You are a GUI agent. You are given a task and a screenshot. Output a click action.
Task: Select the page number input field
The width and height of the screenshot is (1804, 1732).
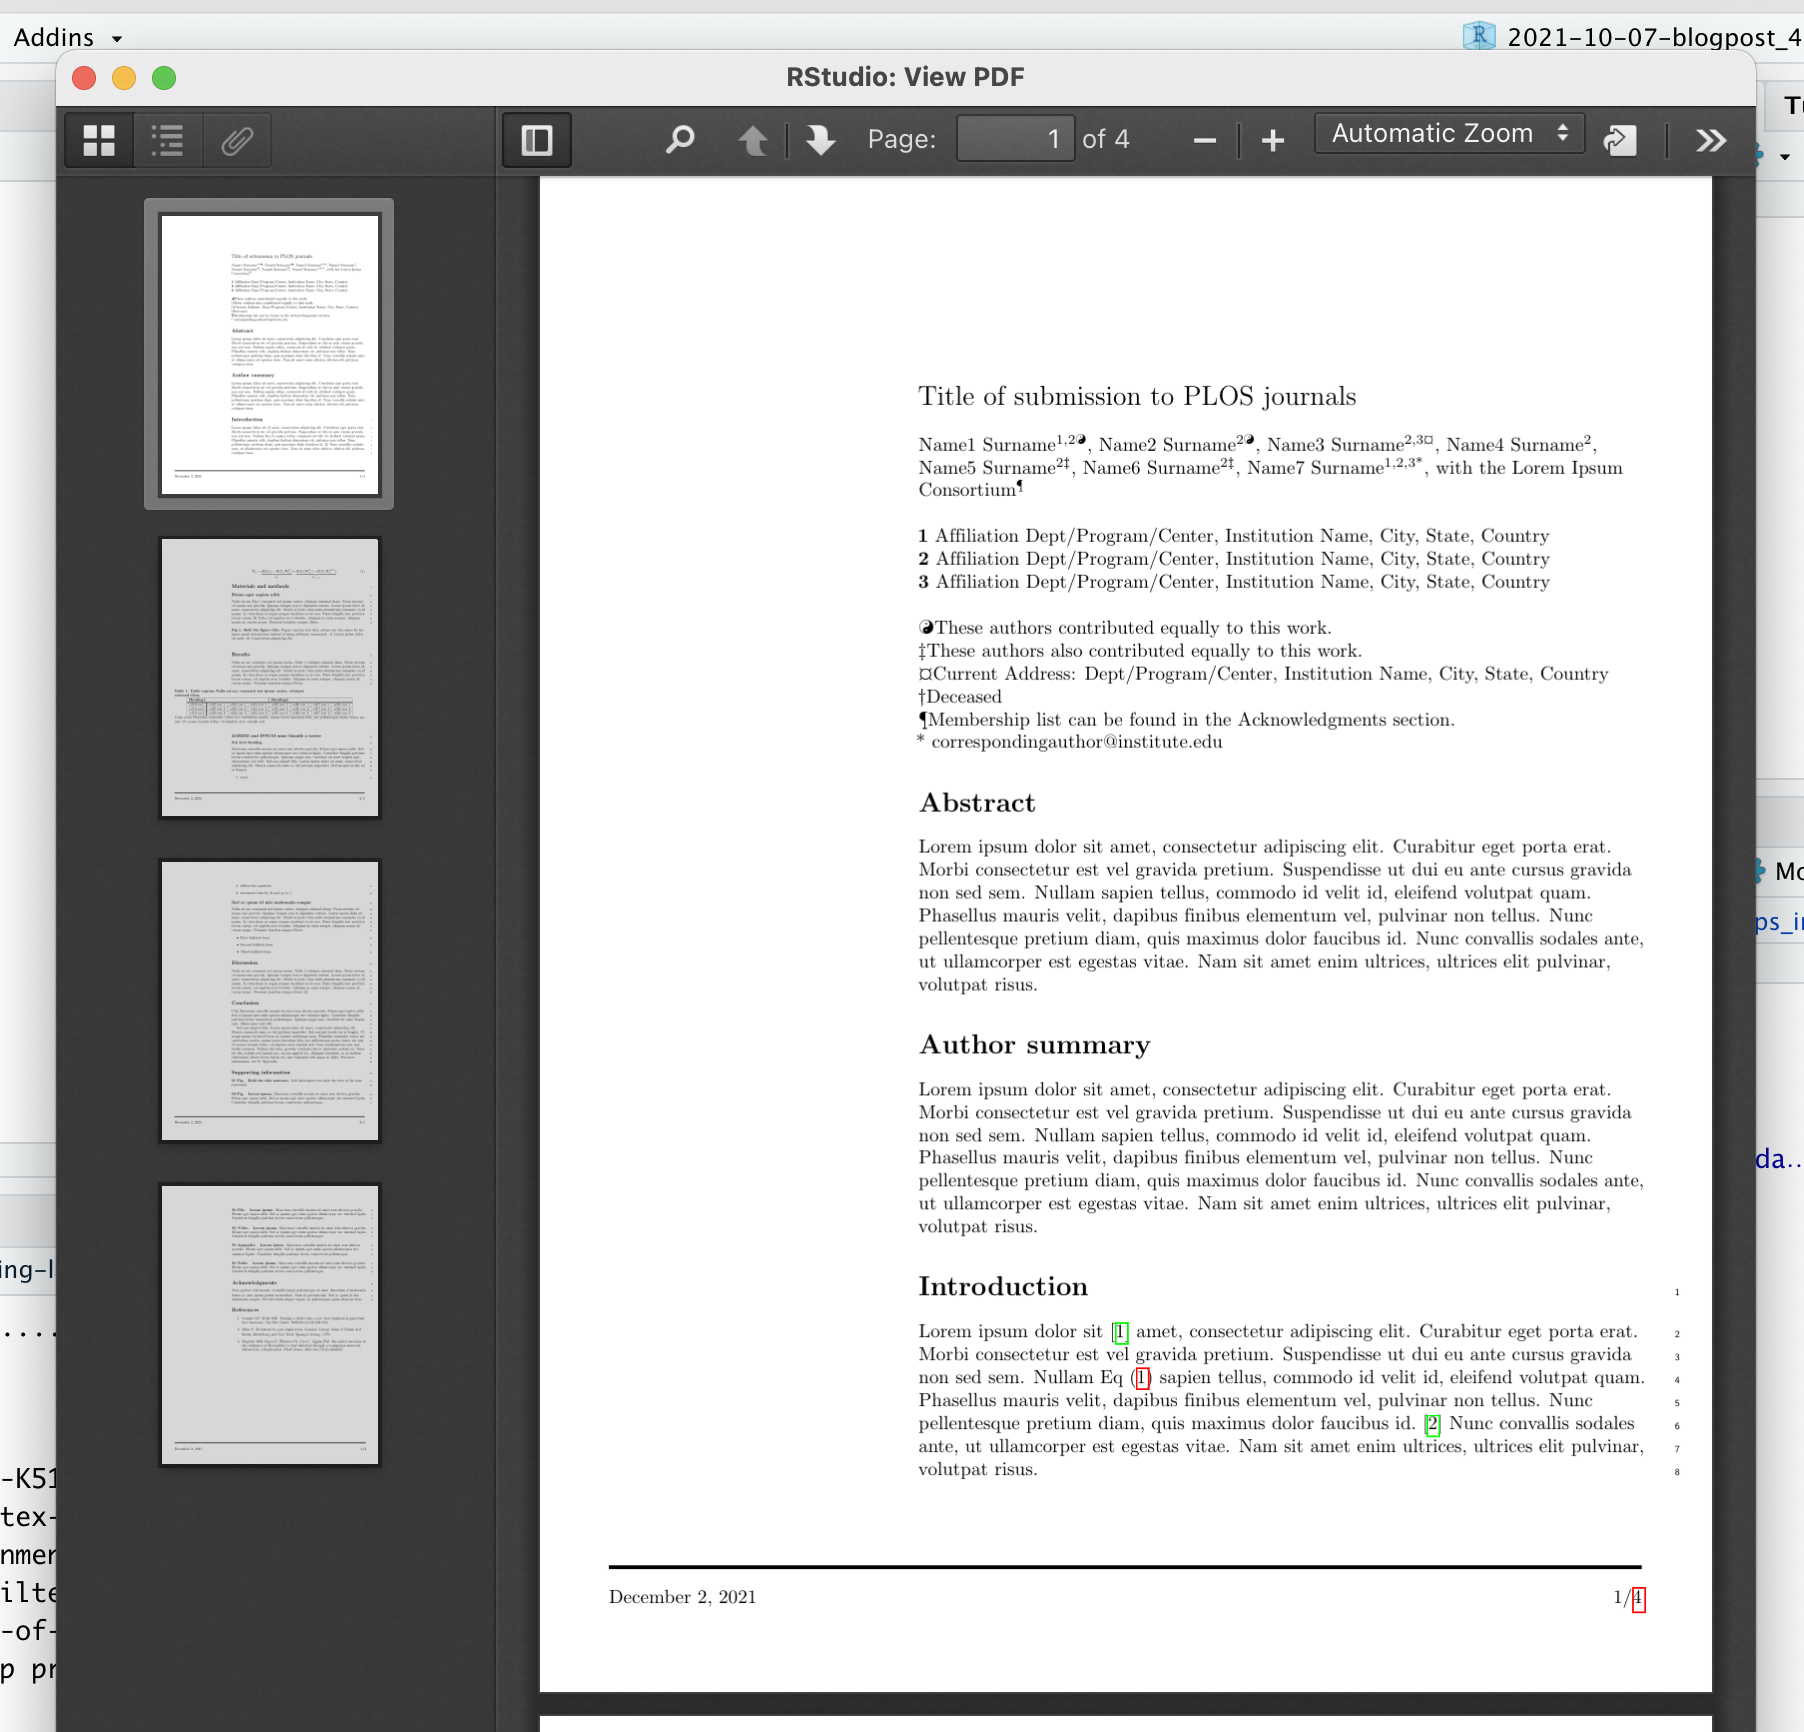coord(1015,139)
